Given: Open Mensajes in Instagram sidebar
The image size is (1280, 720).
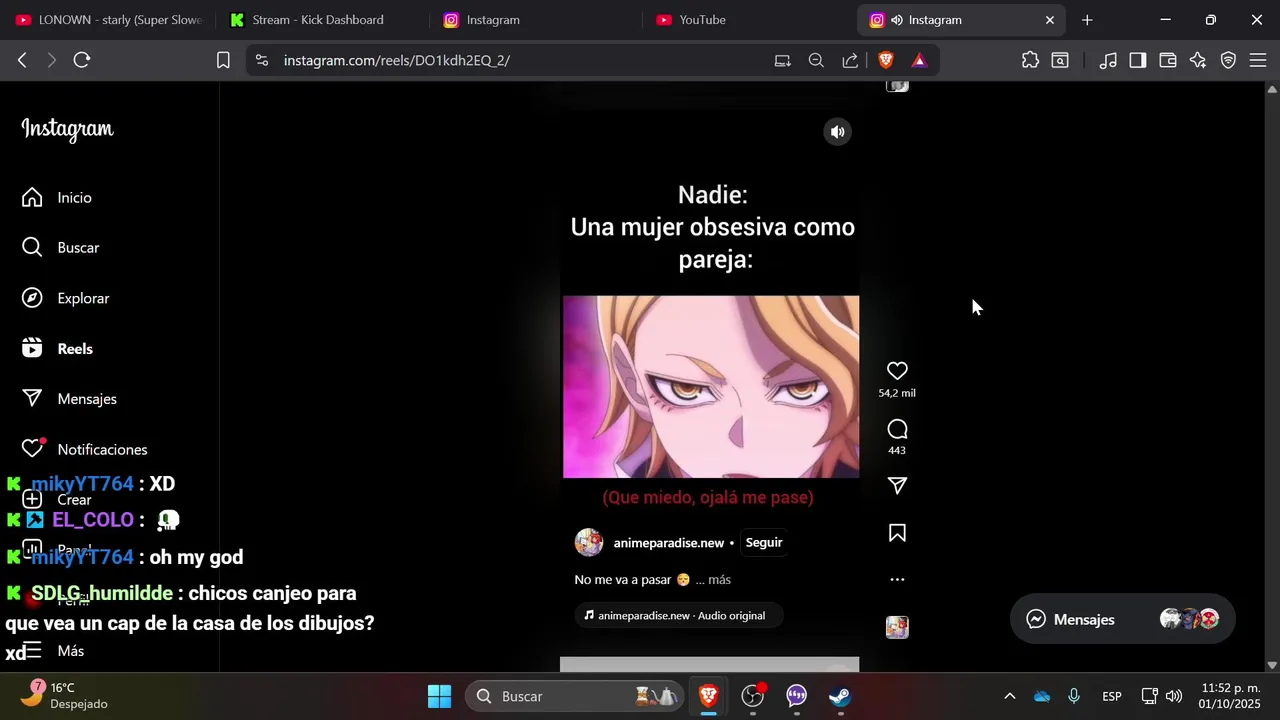Looking at the screenshot, I should pos(70,399).
